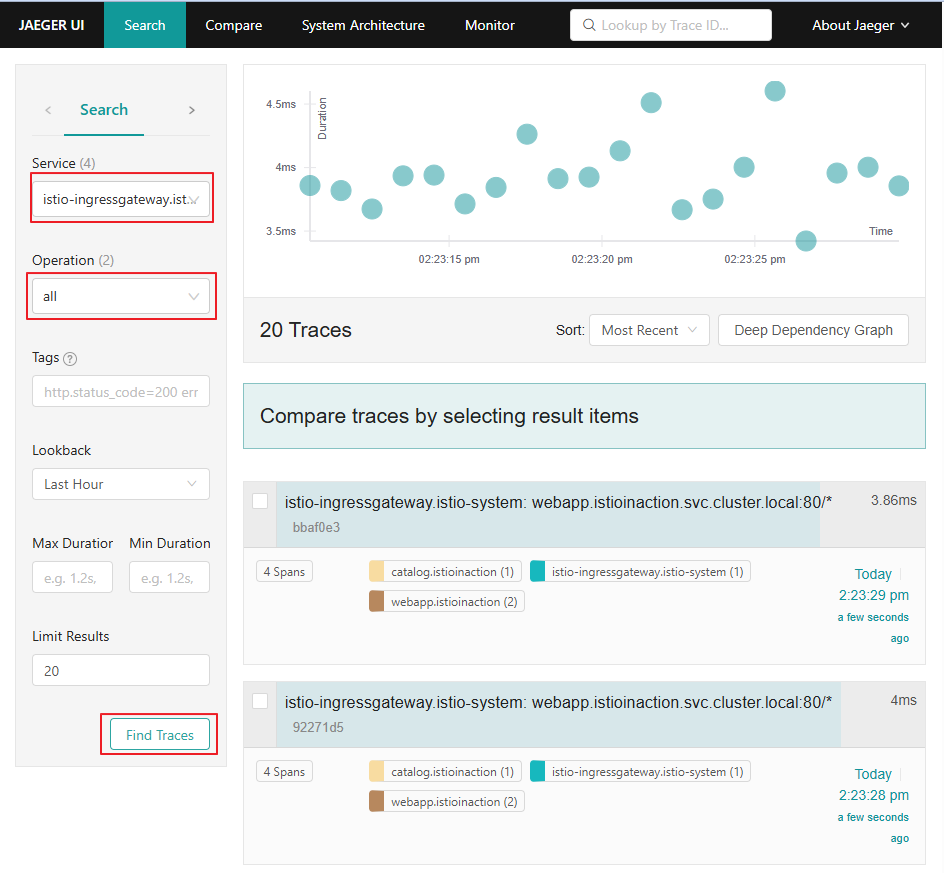Click the Lookup by Trace ID field
Image resolution: width=944 pixels, height=873 pixels.
[x=671, y=25]
